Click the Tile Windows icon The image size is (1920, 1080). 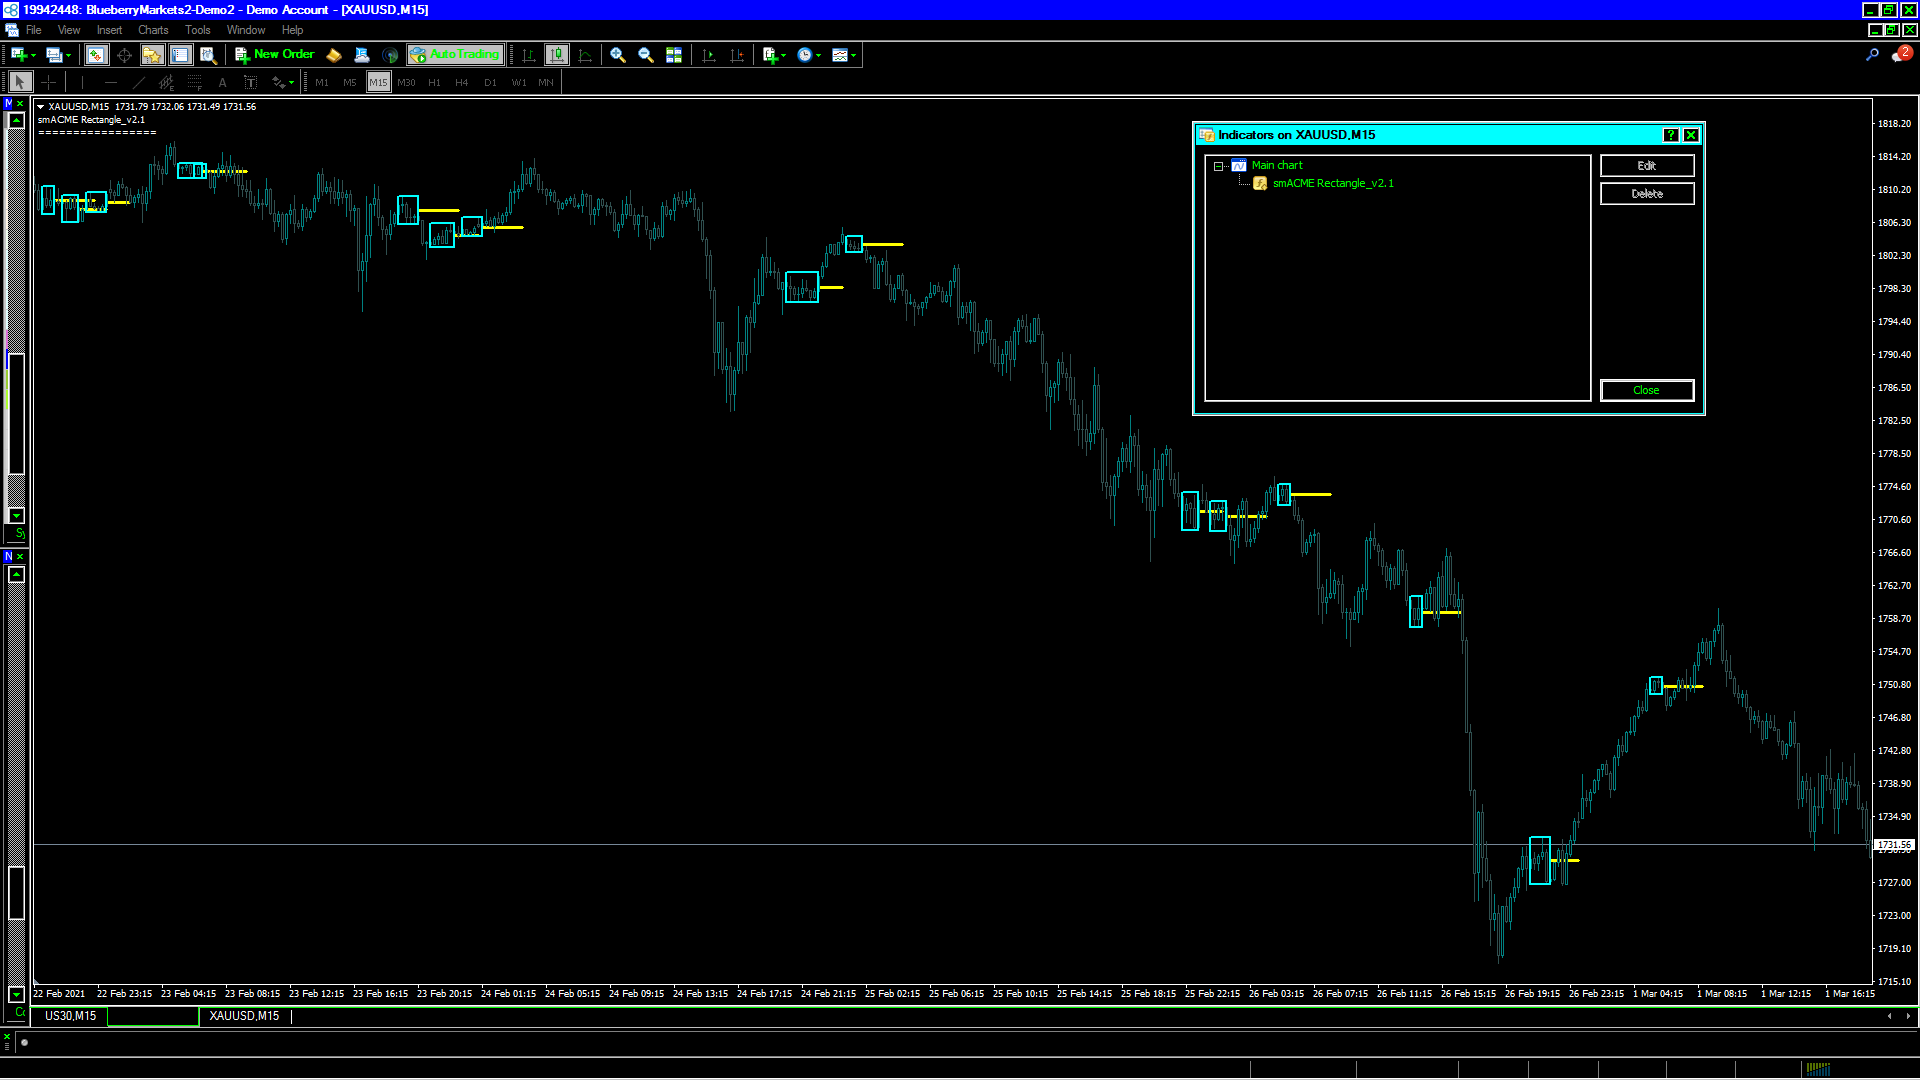674,55
